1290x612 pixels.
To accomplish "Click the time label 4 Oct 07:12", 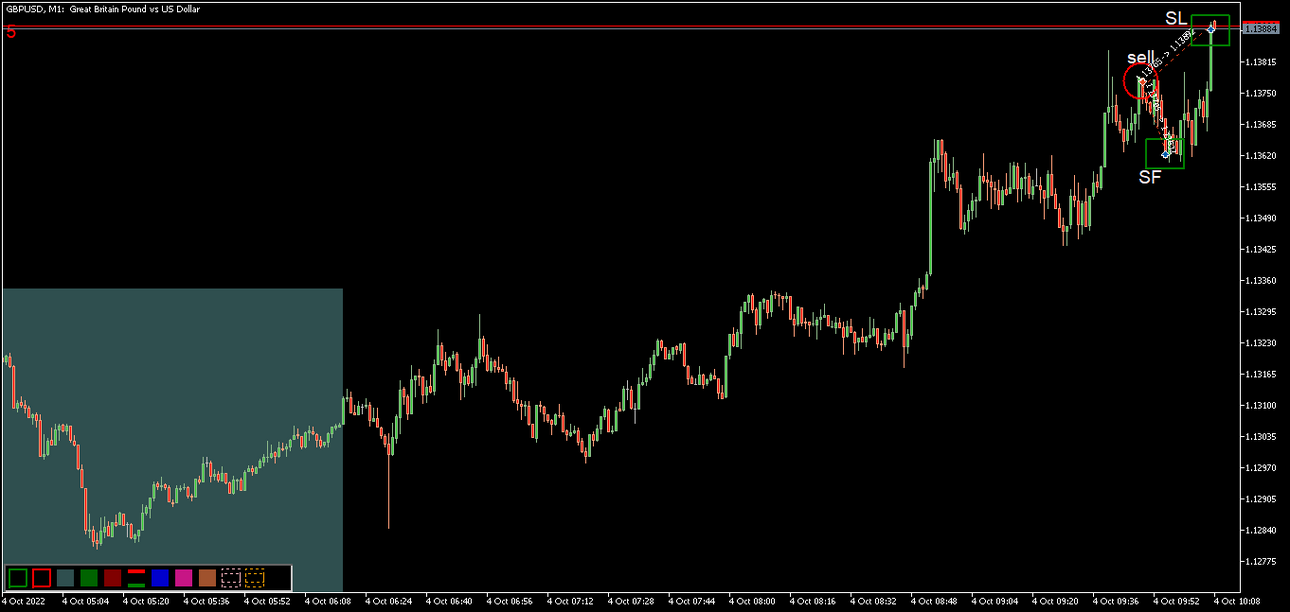I will 571,602.
